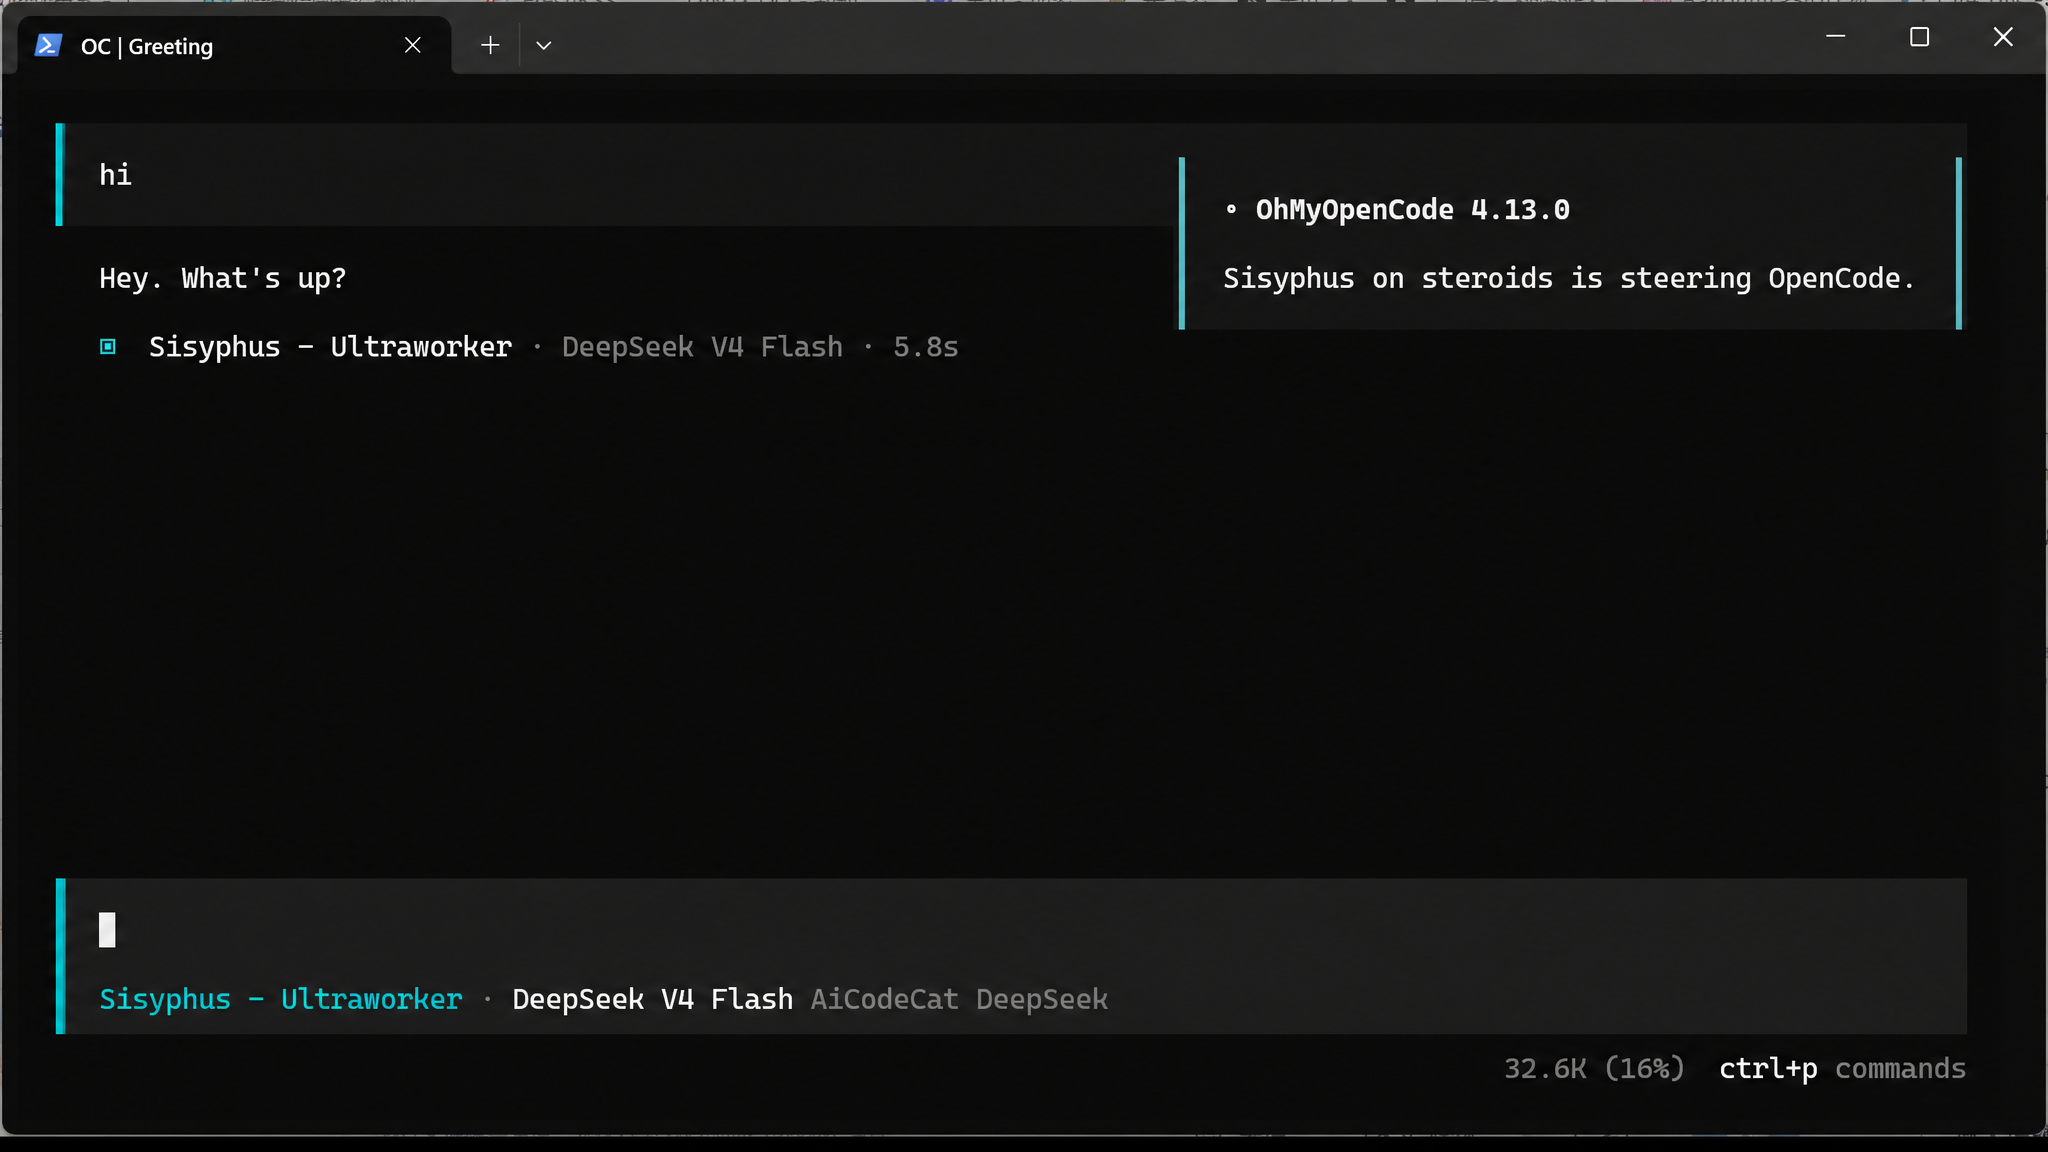Click the "AiCodeCat DeepSeek" provider label
Viewport: 2048px width, 1152px height.
tap(959, 999)
